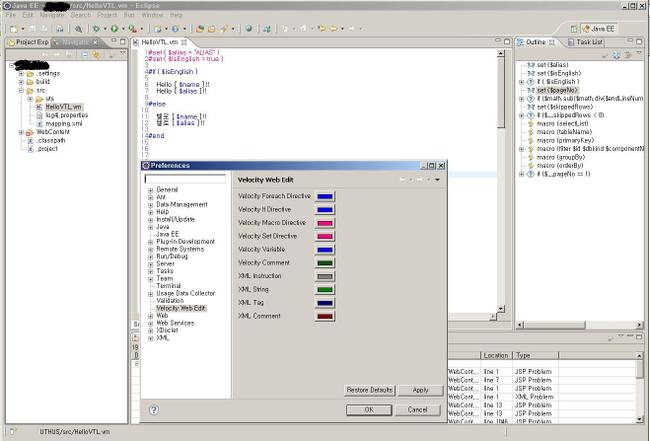Select macro (groupBy) in Outline

[560, 157]
